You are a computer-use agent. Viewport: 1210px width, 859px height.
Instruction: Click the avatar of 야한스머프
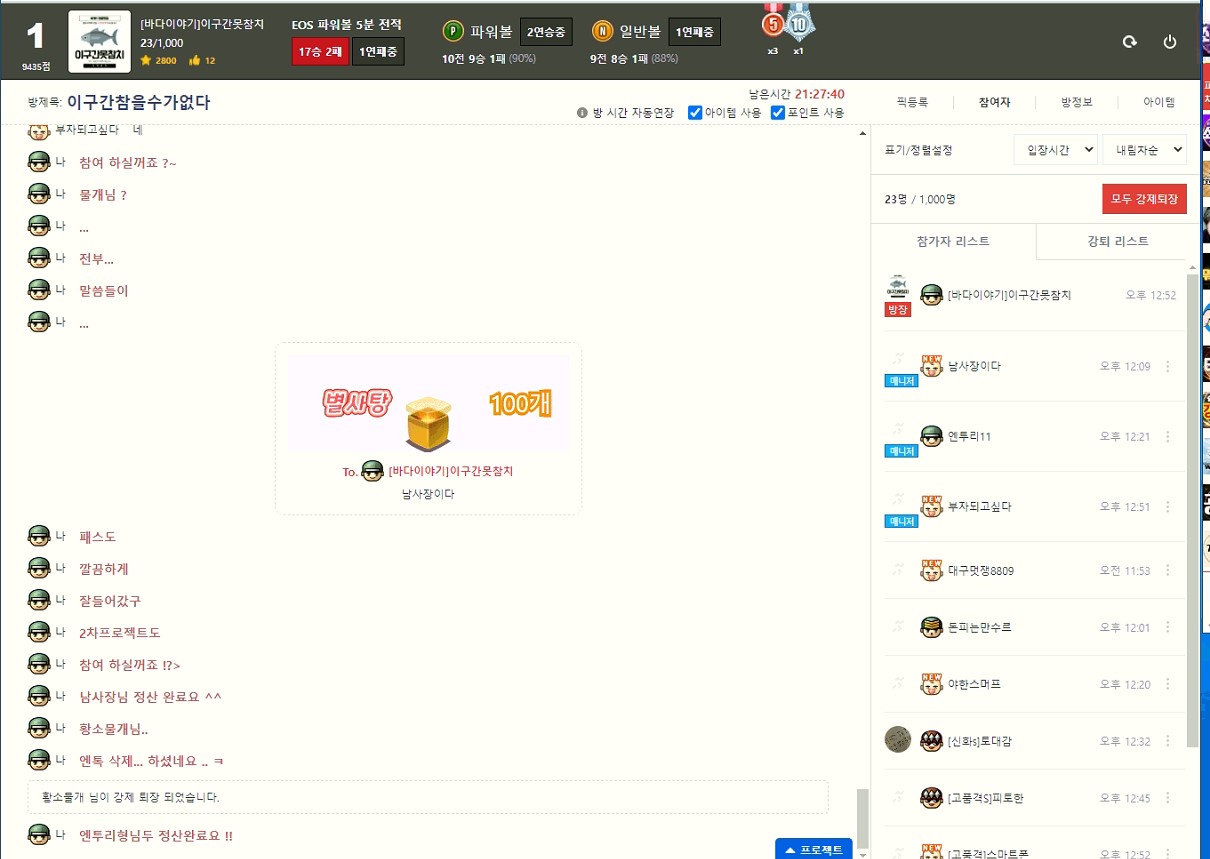pyautogui.click(x=931, y=684)
